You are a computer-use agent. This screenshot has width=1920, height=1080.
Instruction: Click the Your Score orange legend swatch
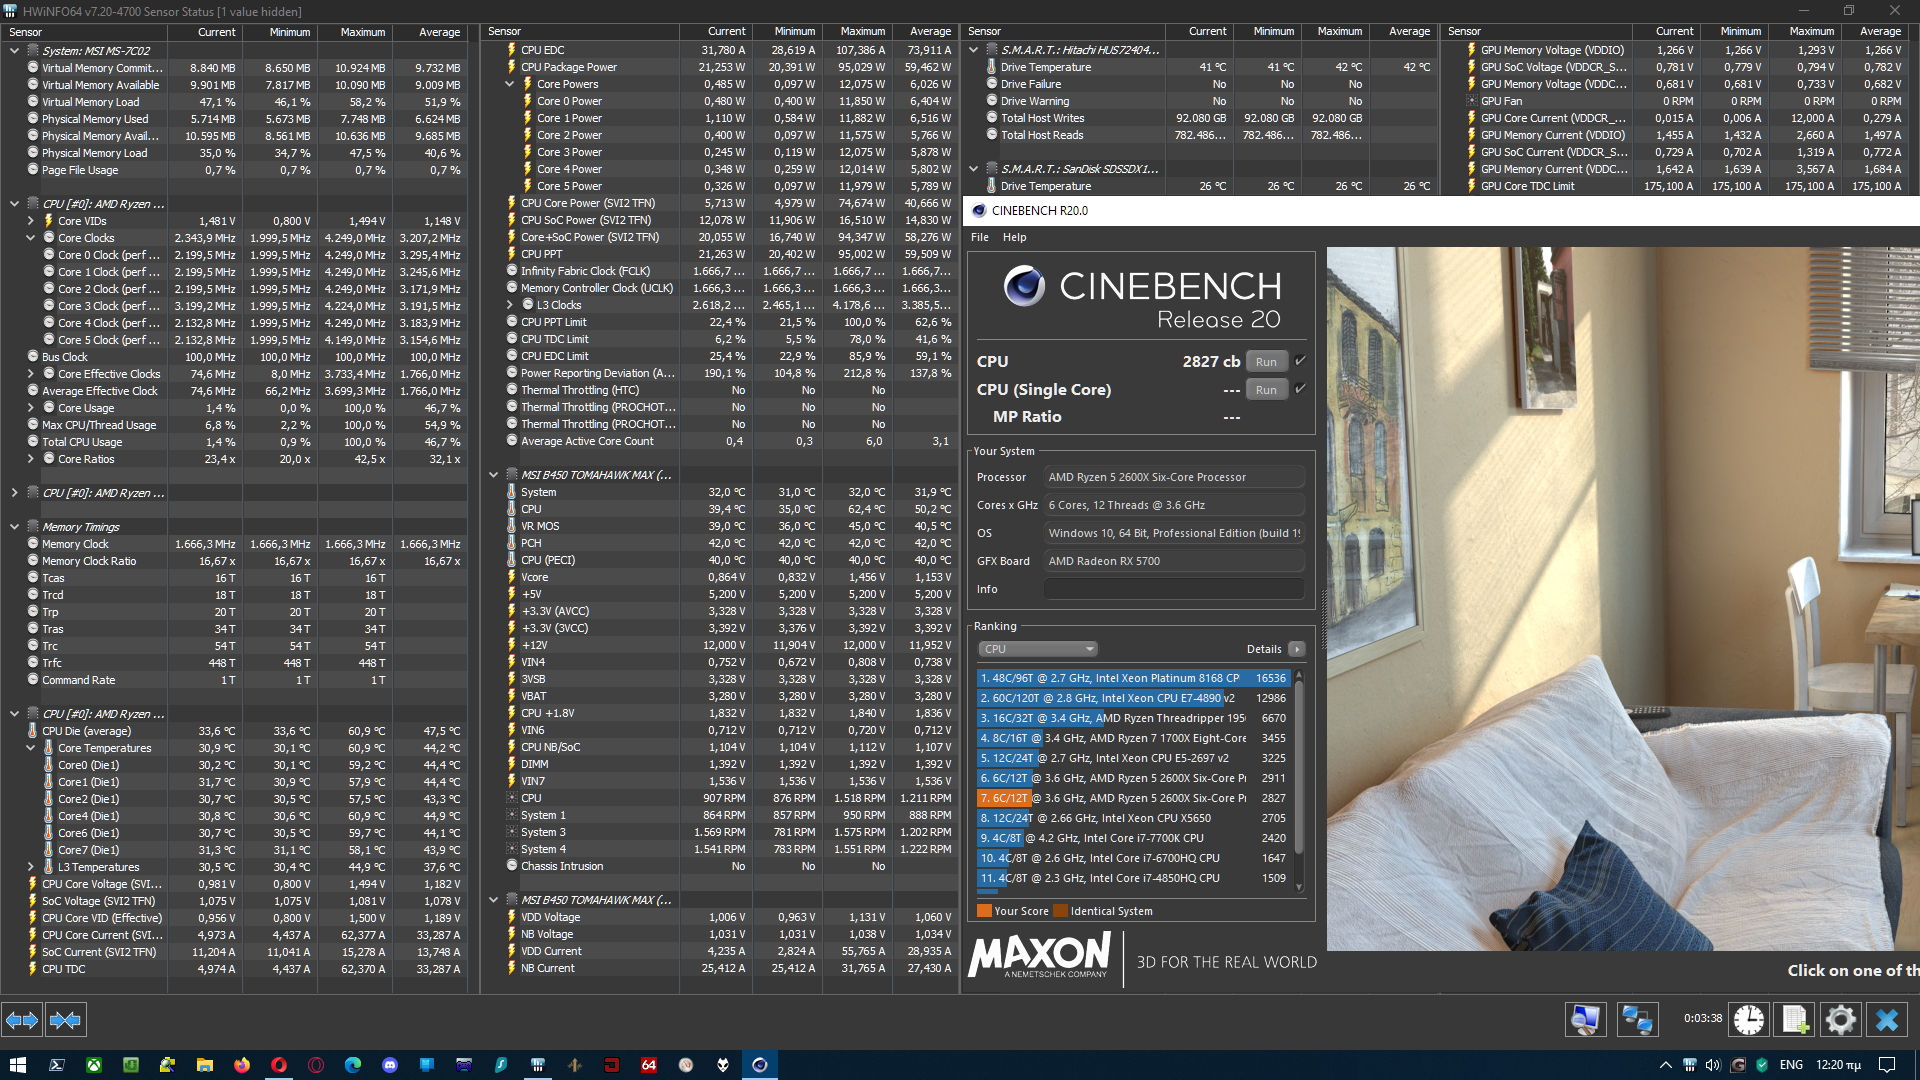click(984, 911)
